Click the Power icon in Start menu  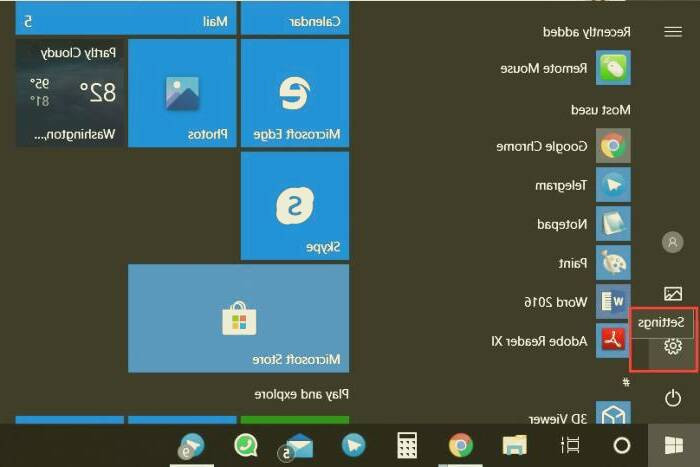point(673,399)
